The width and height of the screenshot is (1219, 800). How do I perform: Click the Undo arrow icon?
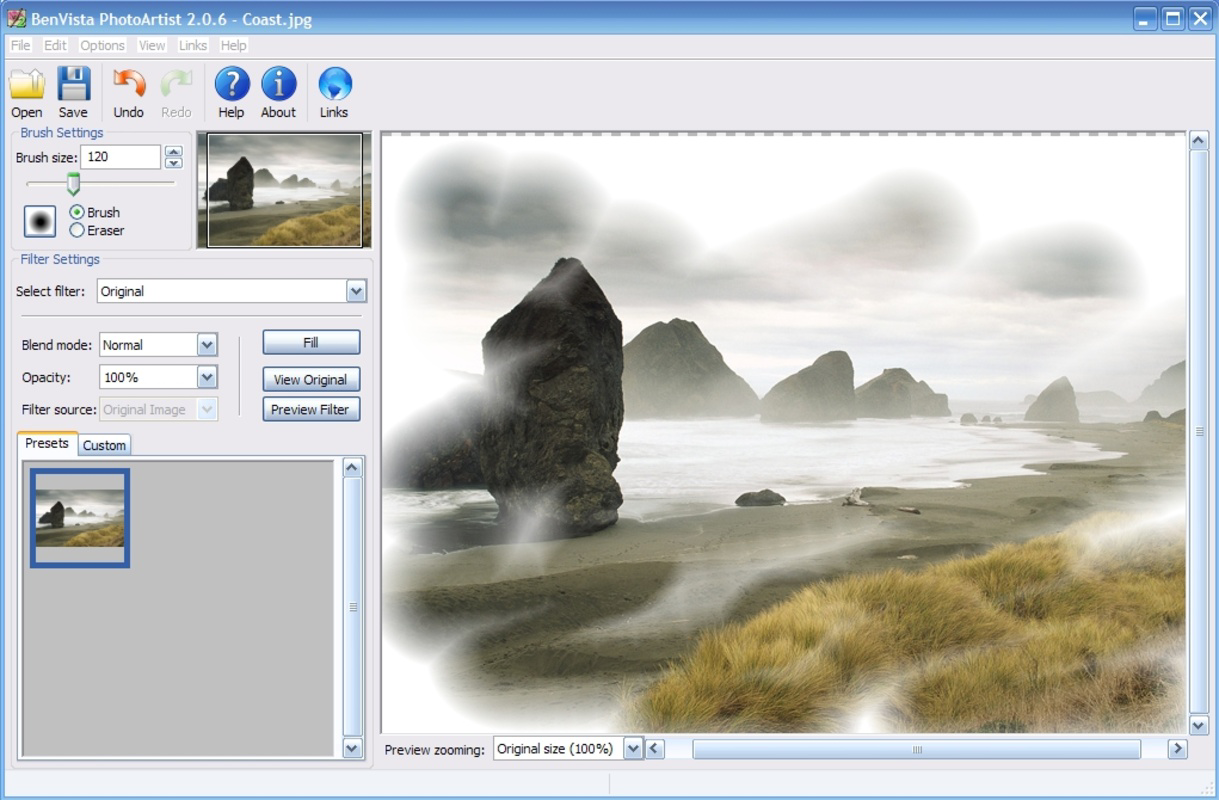pos(129,84)
